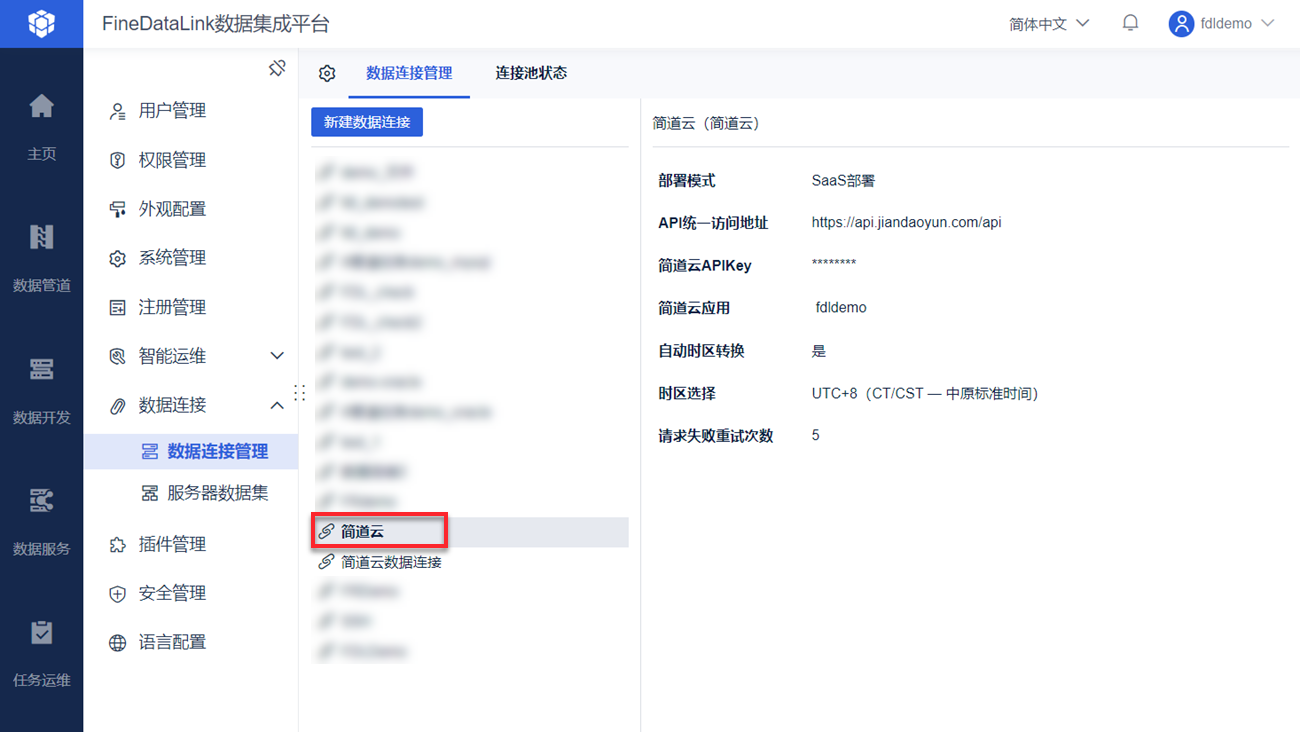This screenshot has height=732, width=1300.
Task: Click the 请求失败重试次数 value 5
Action: pyautogui.click(x=816, y=435)
